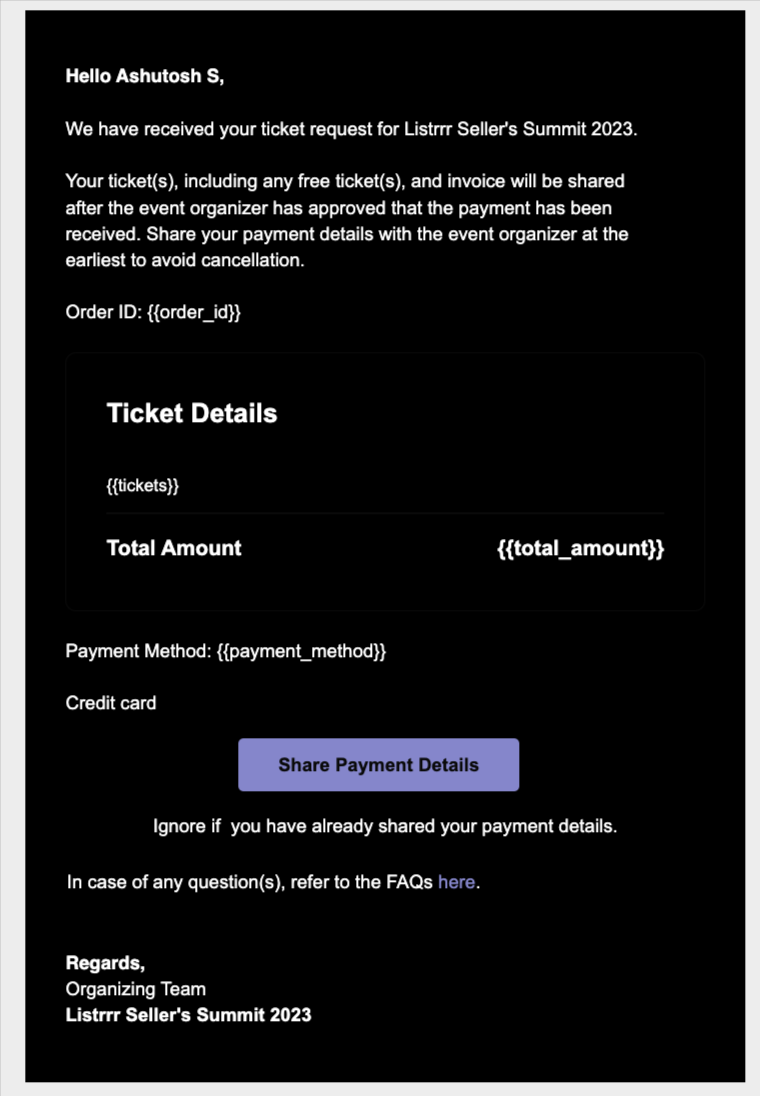Click the divider line above Total Amount

[x=385, y=513]
